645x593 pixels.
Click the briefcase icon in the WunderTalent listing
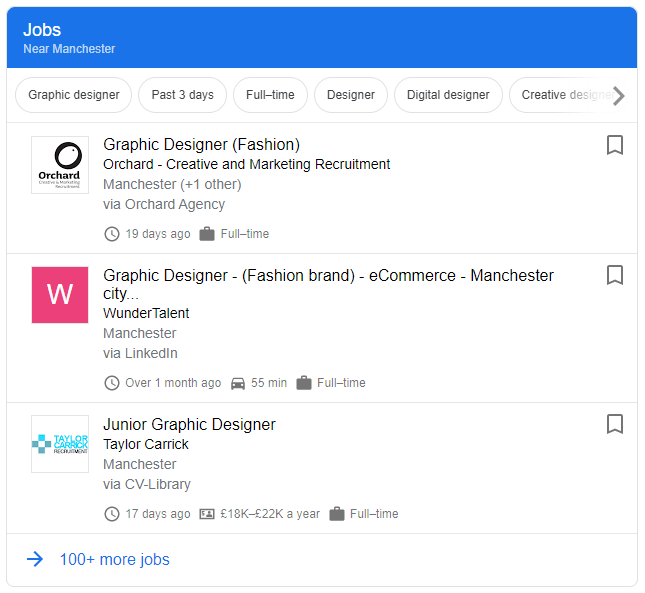point(304,383)
